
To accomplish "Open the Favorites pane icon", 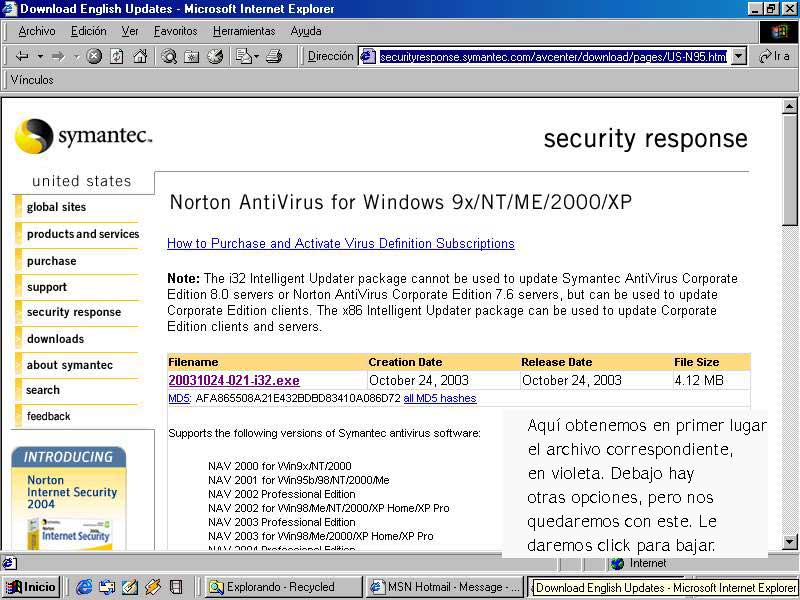I will 192,56.
